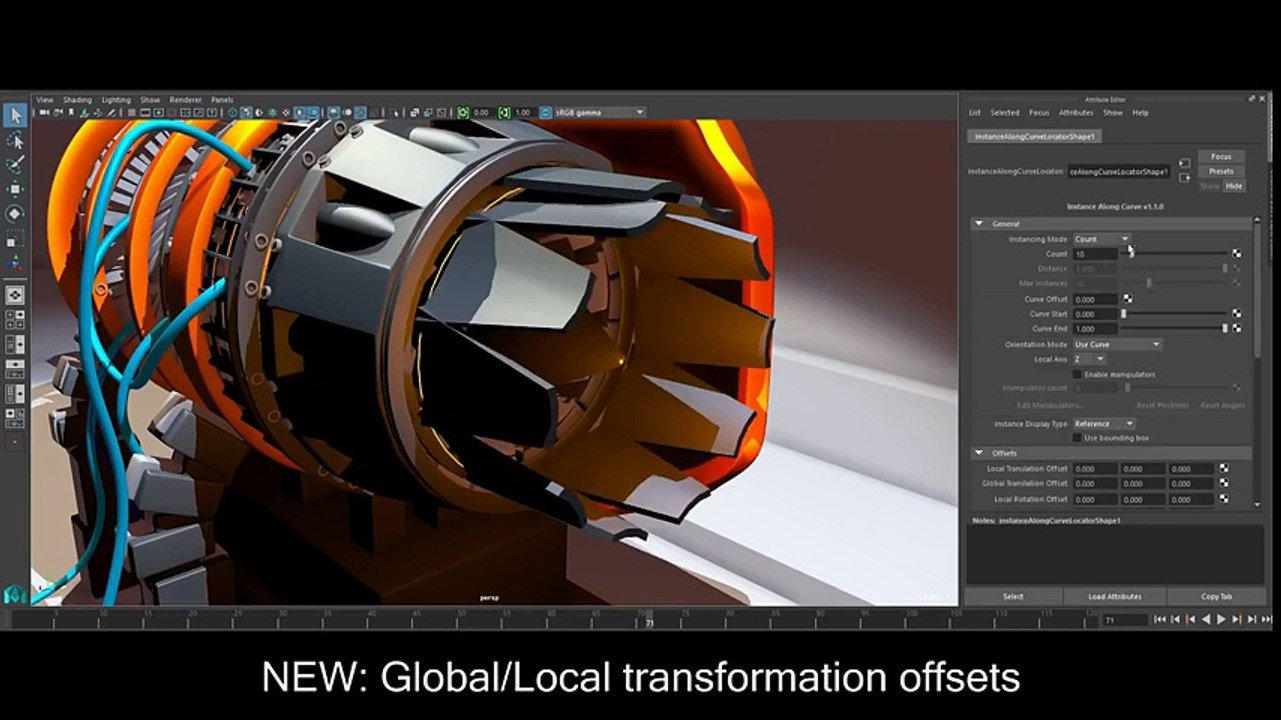Toggle the gamma control green icon
The height and width of the screenshot is (720, 1281).
[x=504, y=112]
